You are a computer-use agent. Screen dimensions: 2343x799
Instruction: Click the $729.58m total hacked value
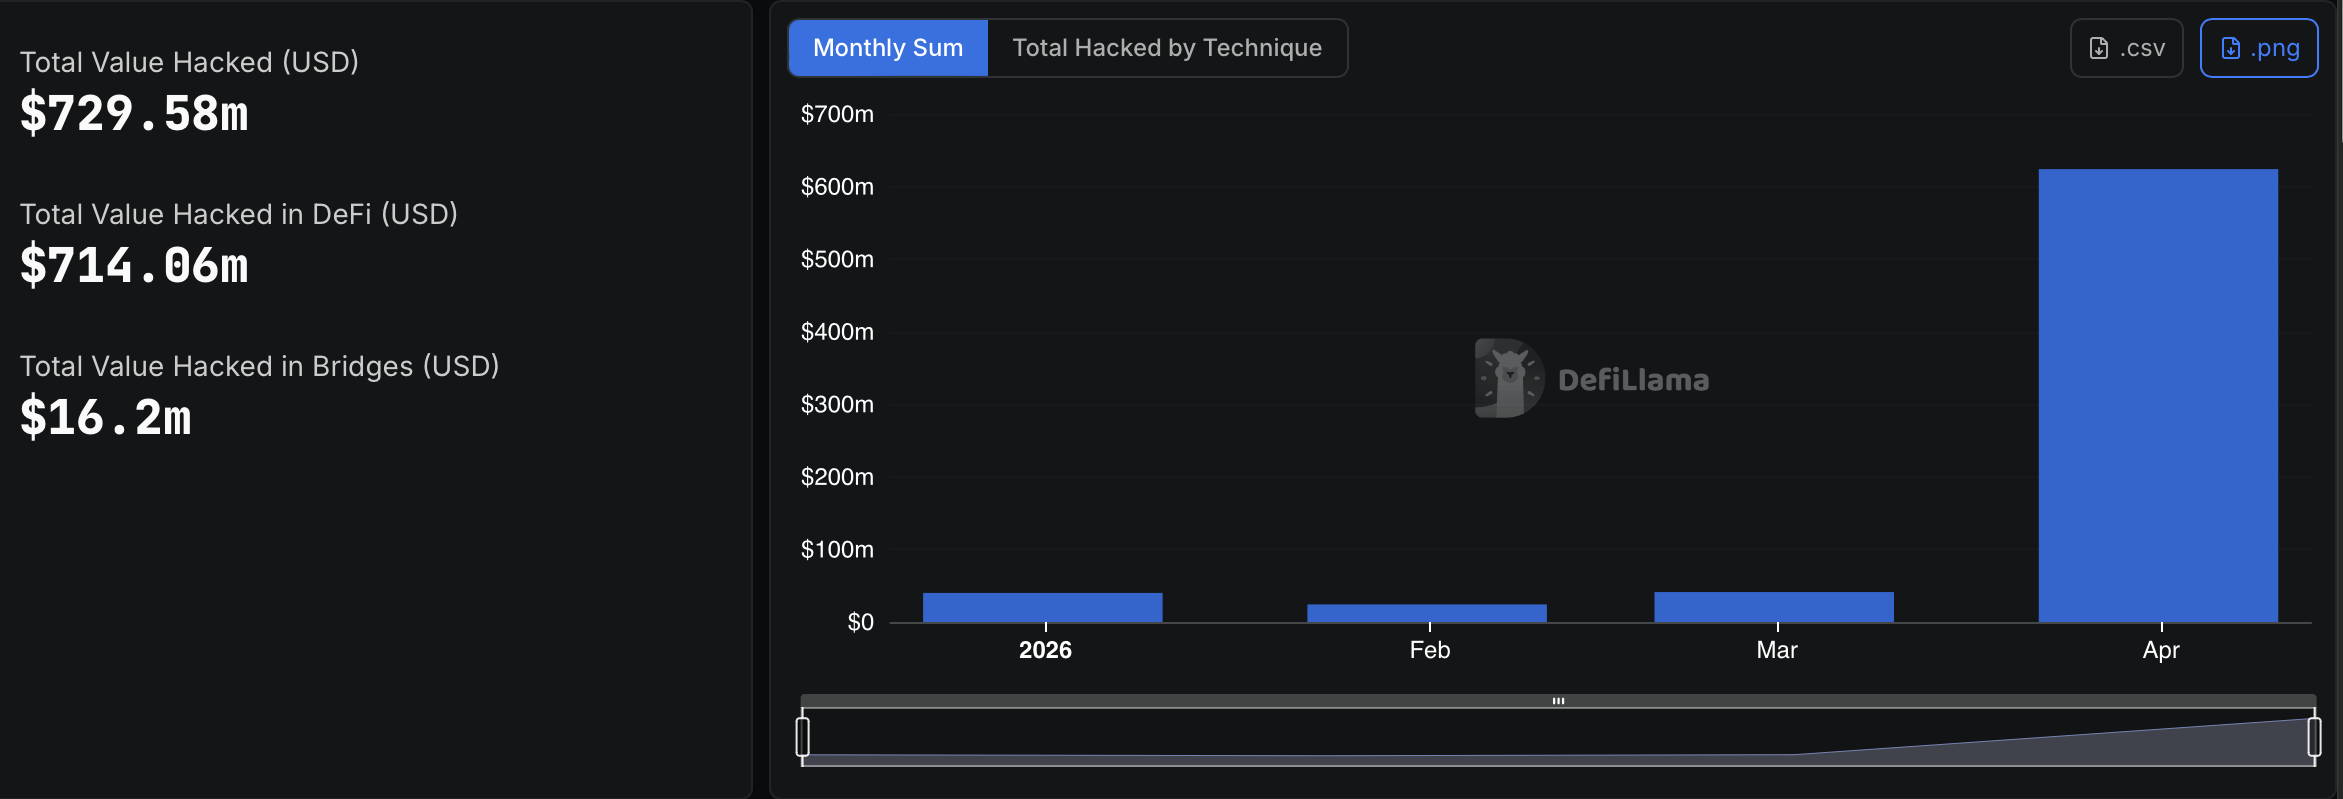click(134, 113)
